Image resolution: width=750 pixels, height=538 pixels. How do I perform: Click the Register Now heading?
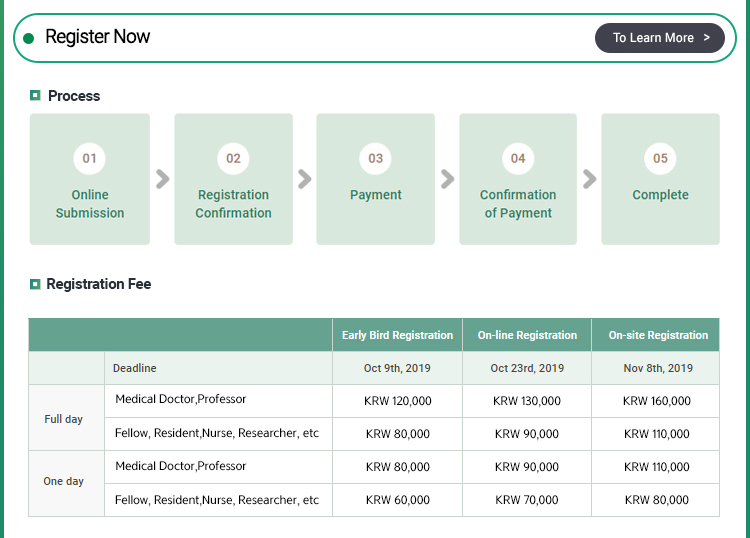pos(98,37)
